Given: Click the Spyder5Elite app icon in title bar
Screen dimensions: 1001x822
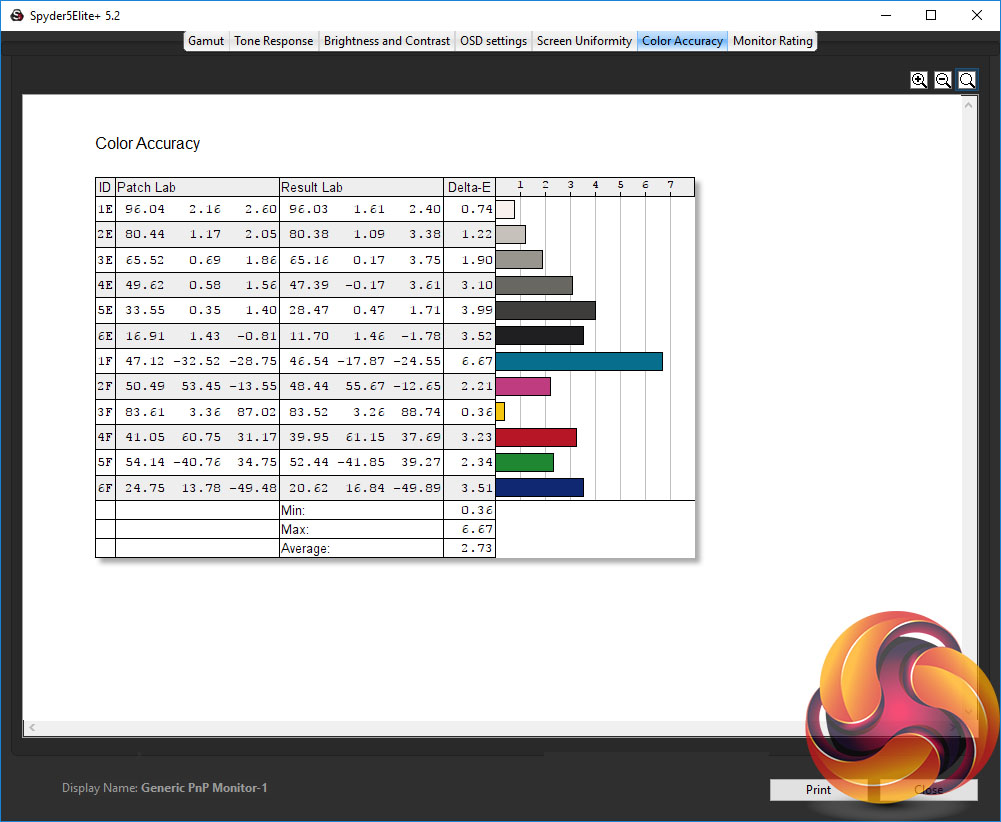Looking at the screenshot, I should 16,16.
